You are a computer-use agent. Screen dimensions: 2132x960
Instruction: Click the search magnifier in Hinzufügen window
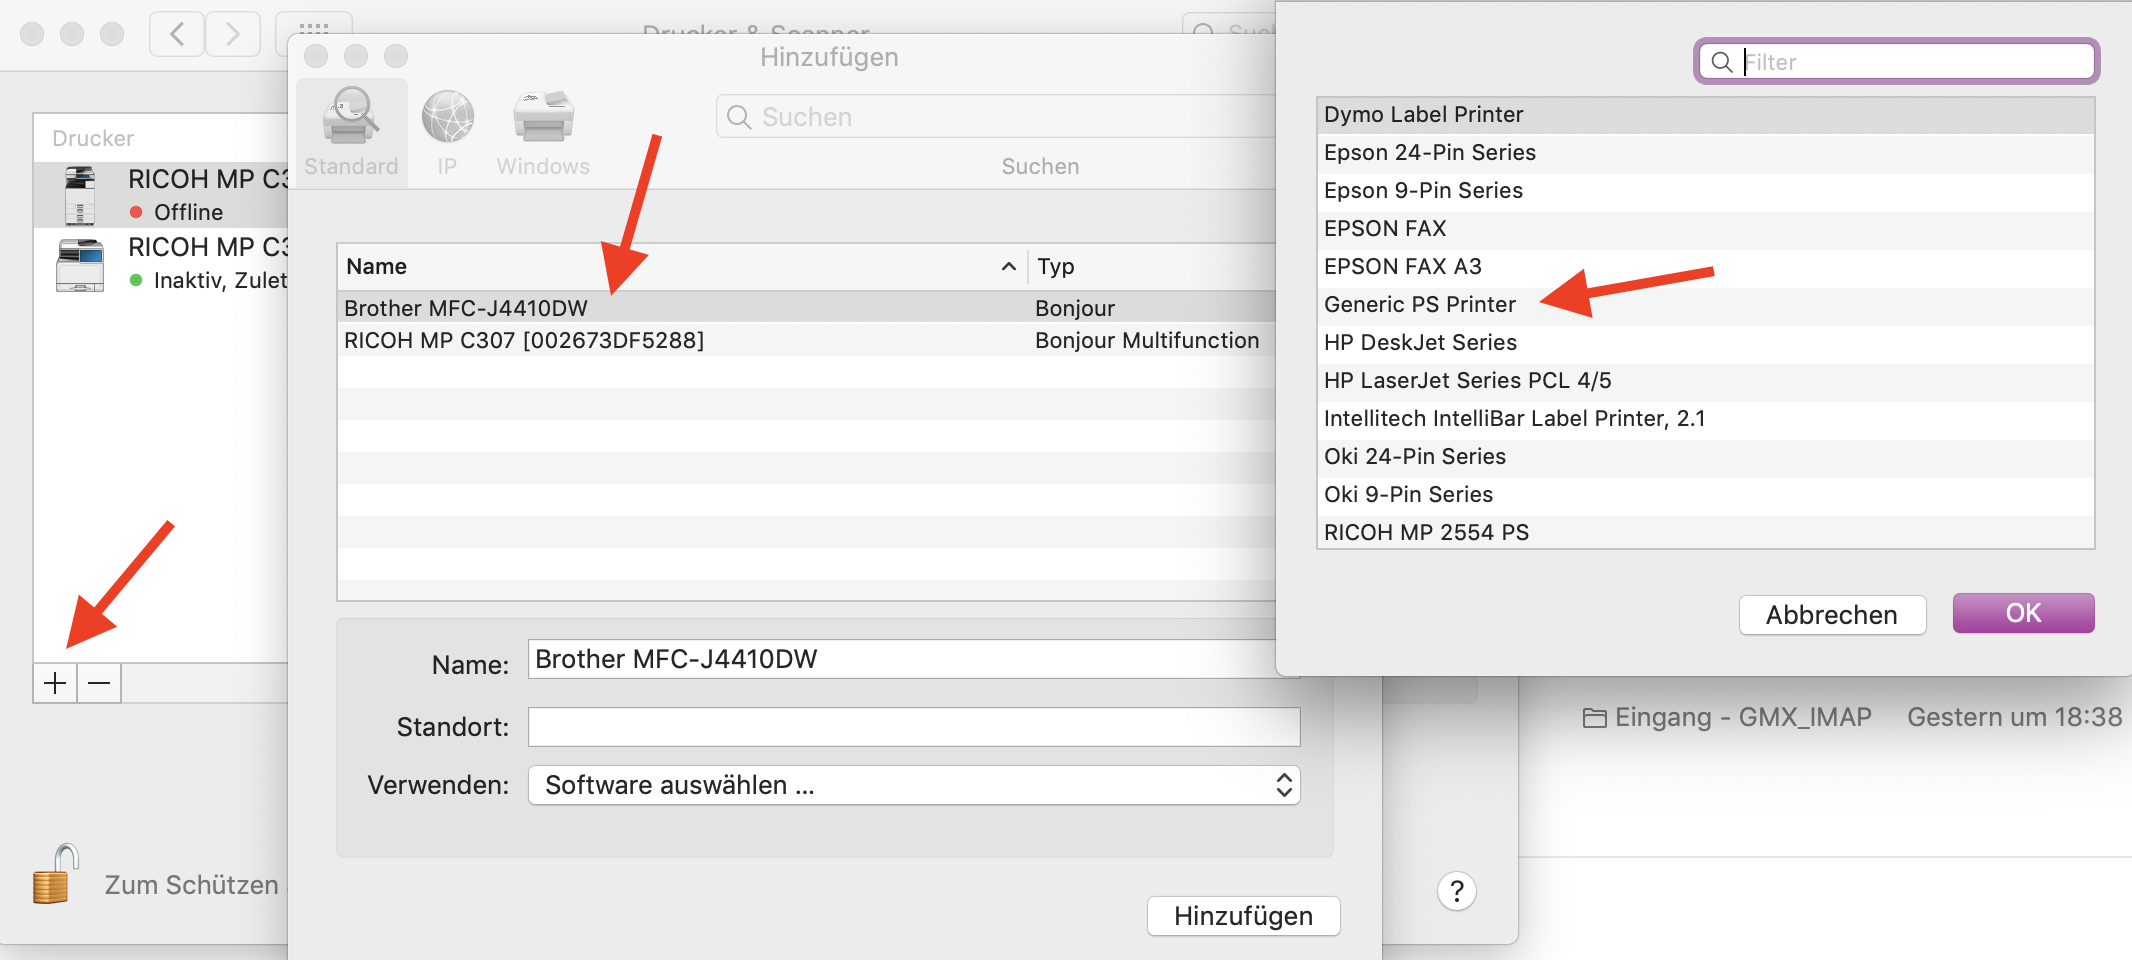(739, 117)
